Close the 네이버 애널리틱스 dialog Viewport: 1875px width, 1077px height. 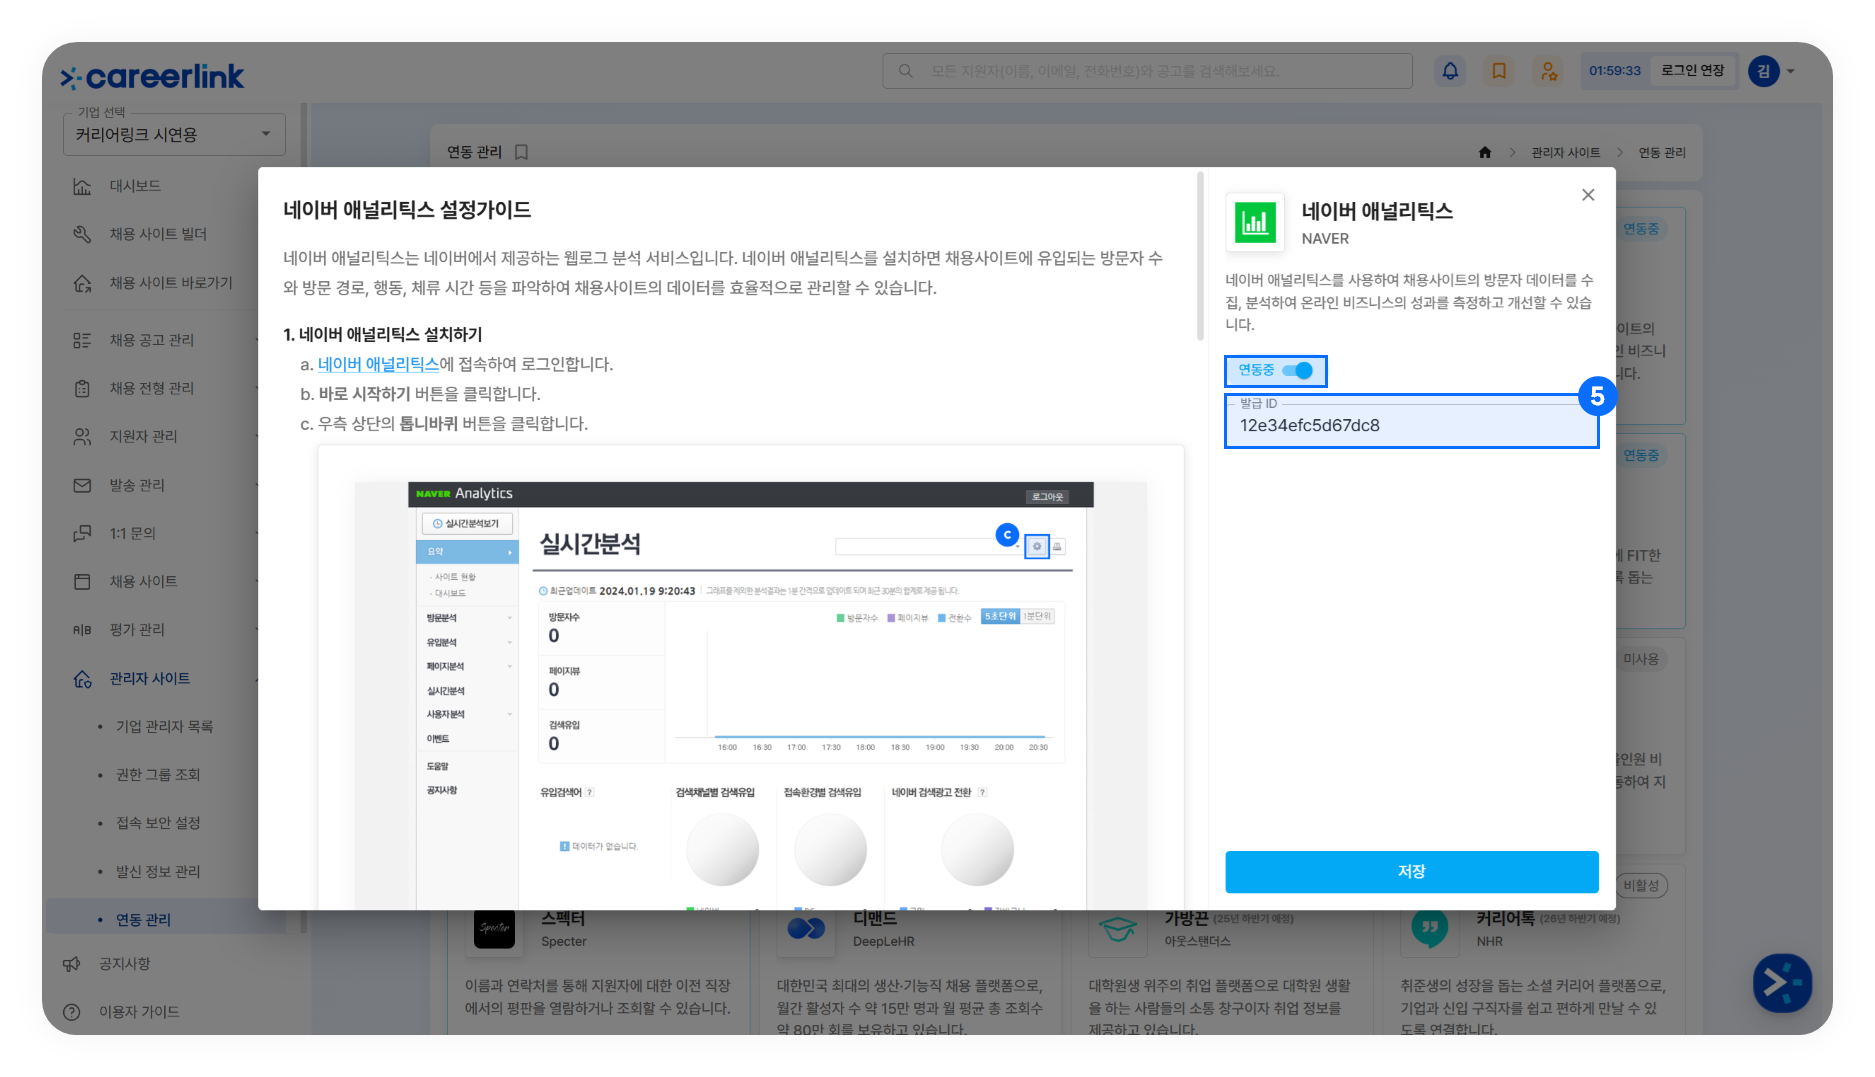click(1588, 195)
